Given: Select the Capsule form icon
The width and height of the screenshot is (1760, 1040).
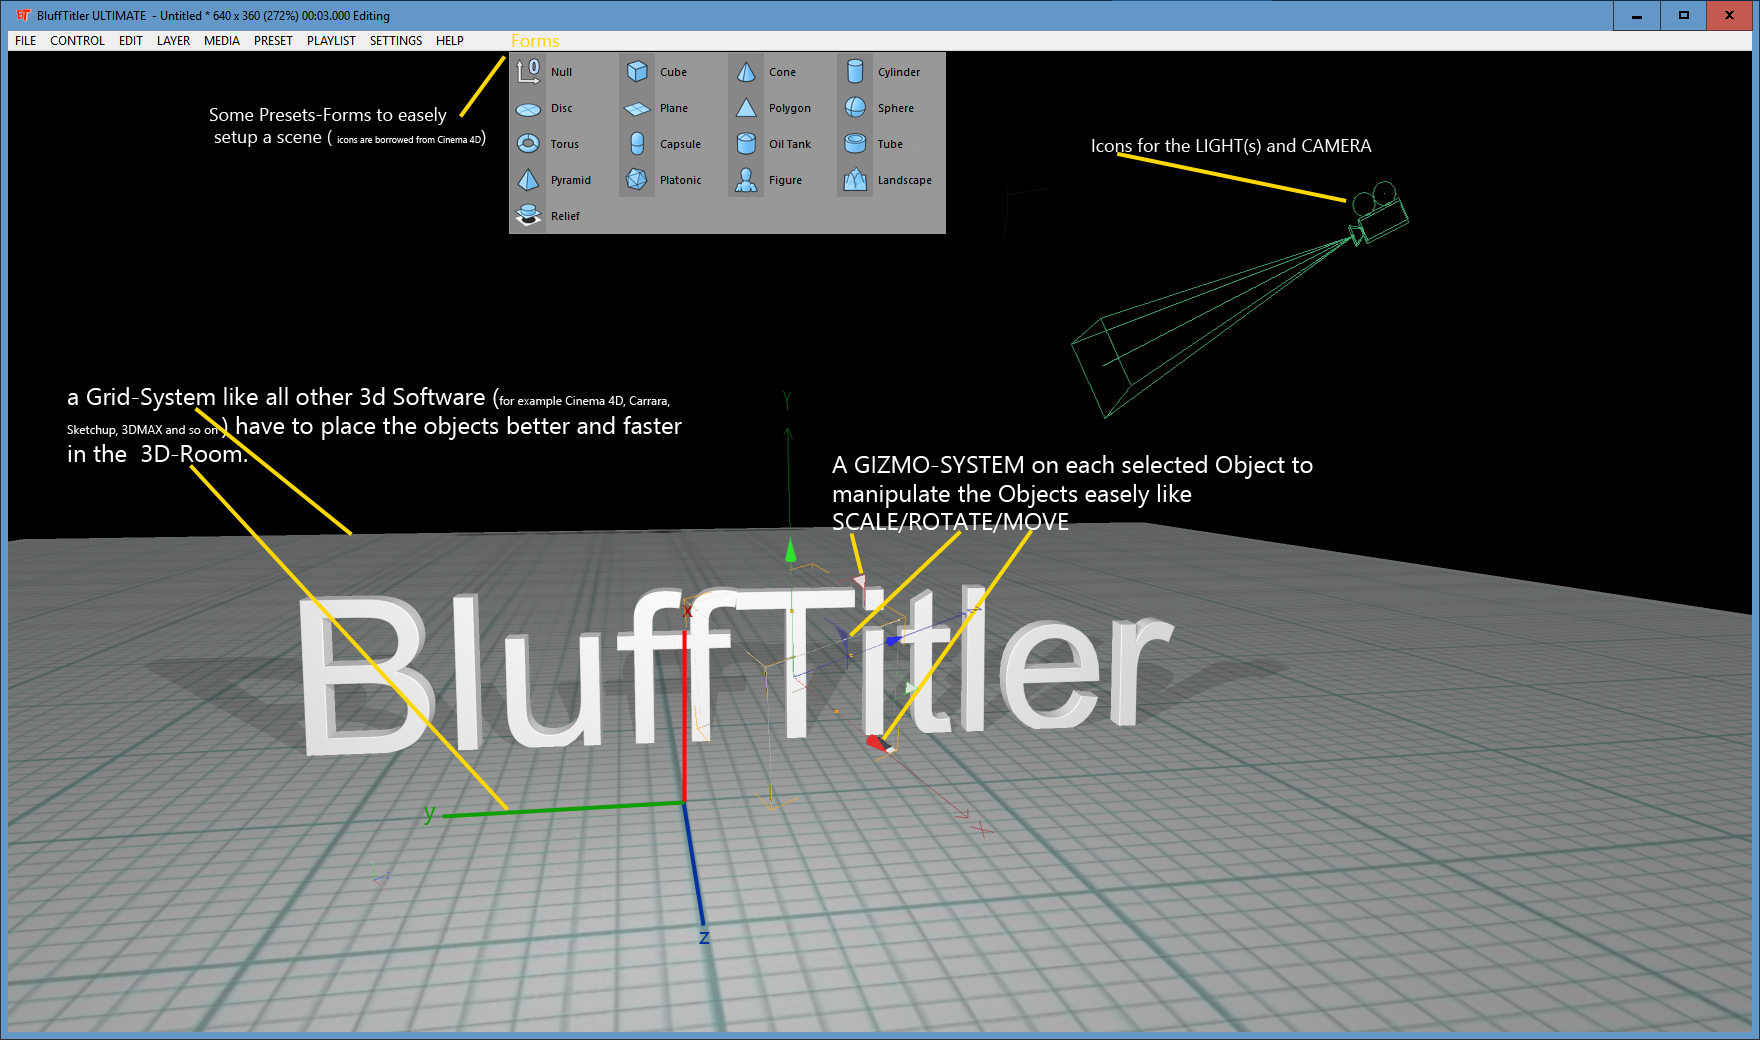Looking at the screenshot, I should (x=637, y=144).
